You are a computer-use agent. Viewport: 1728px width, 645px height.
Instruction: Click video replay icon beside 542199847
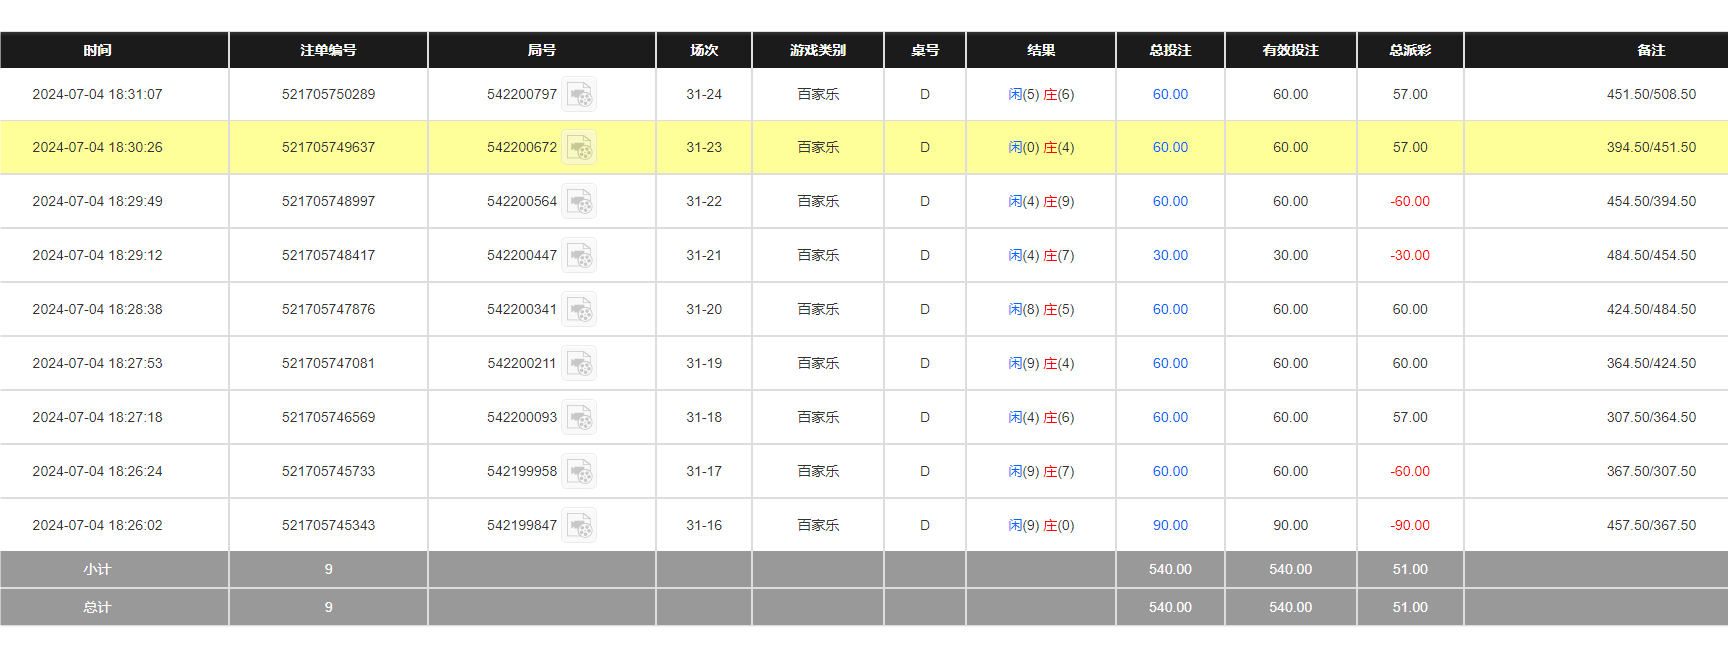(579, 526)
